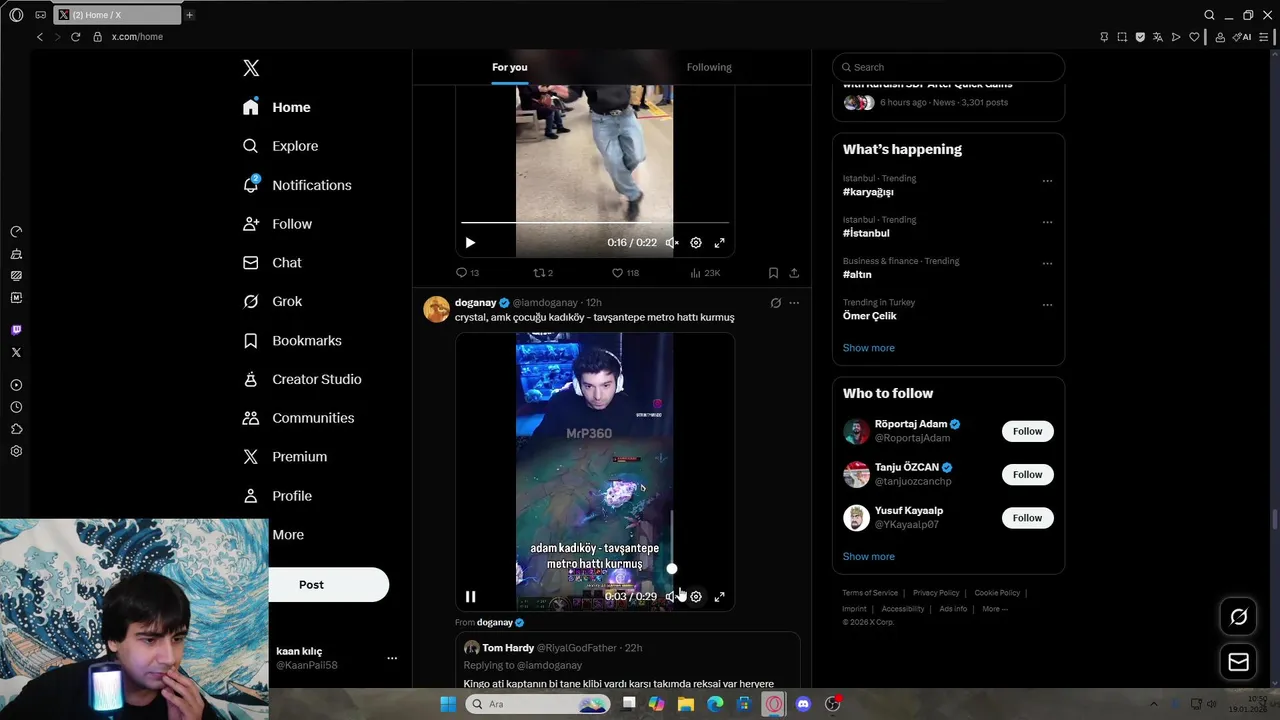This screenshot has width=1280, height=720.
Task: Open account menu for kaan kılıç
Action: [x=392, y=658]
